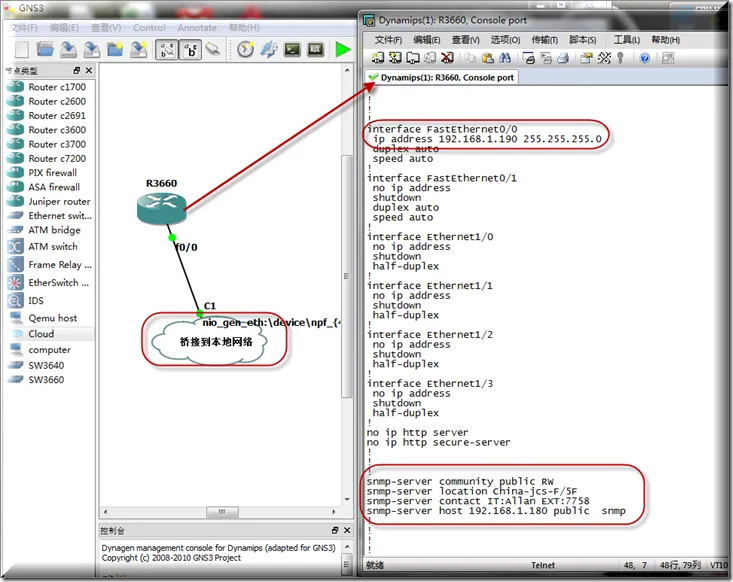The width and height of the screenshot is (733, 582).
Task: Click the New blank project icon in GNS3
Action: point(22,49)
